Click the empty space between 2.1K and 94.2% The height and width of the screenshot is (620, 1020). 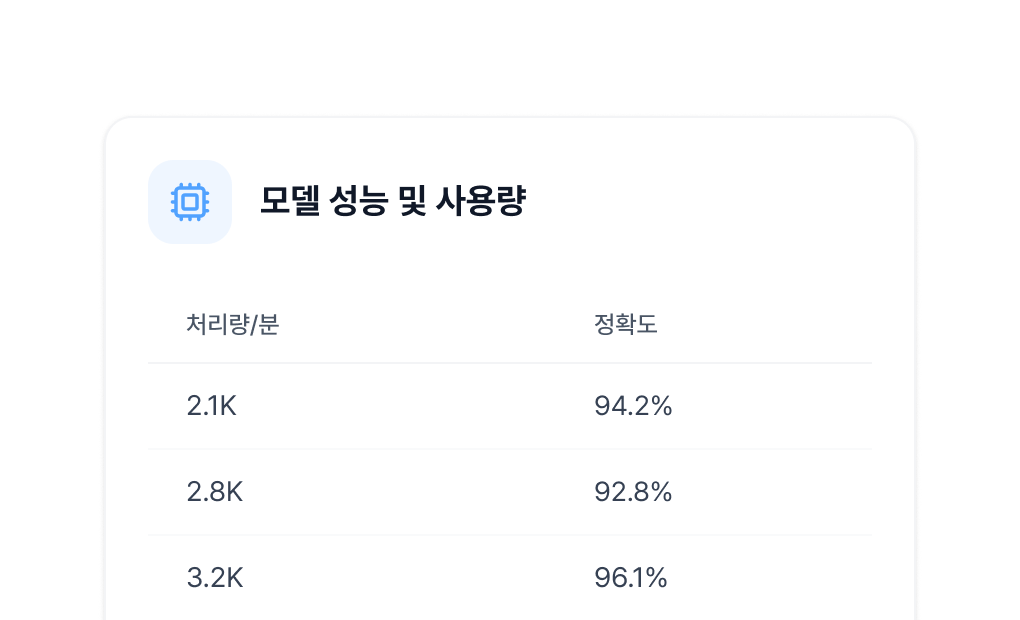(x=410, y=406)
